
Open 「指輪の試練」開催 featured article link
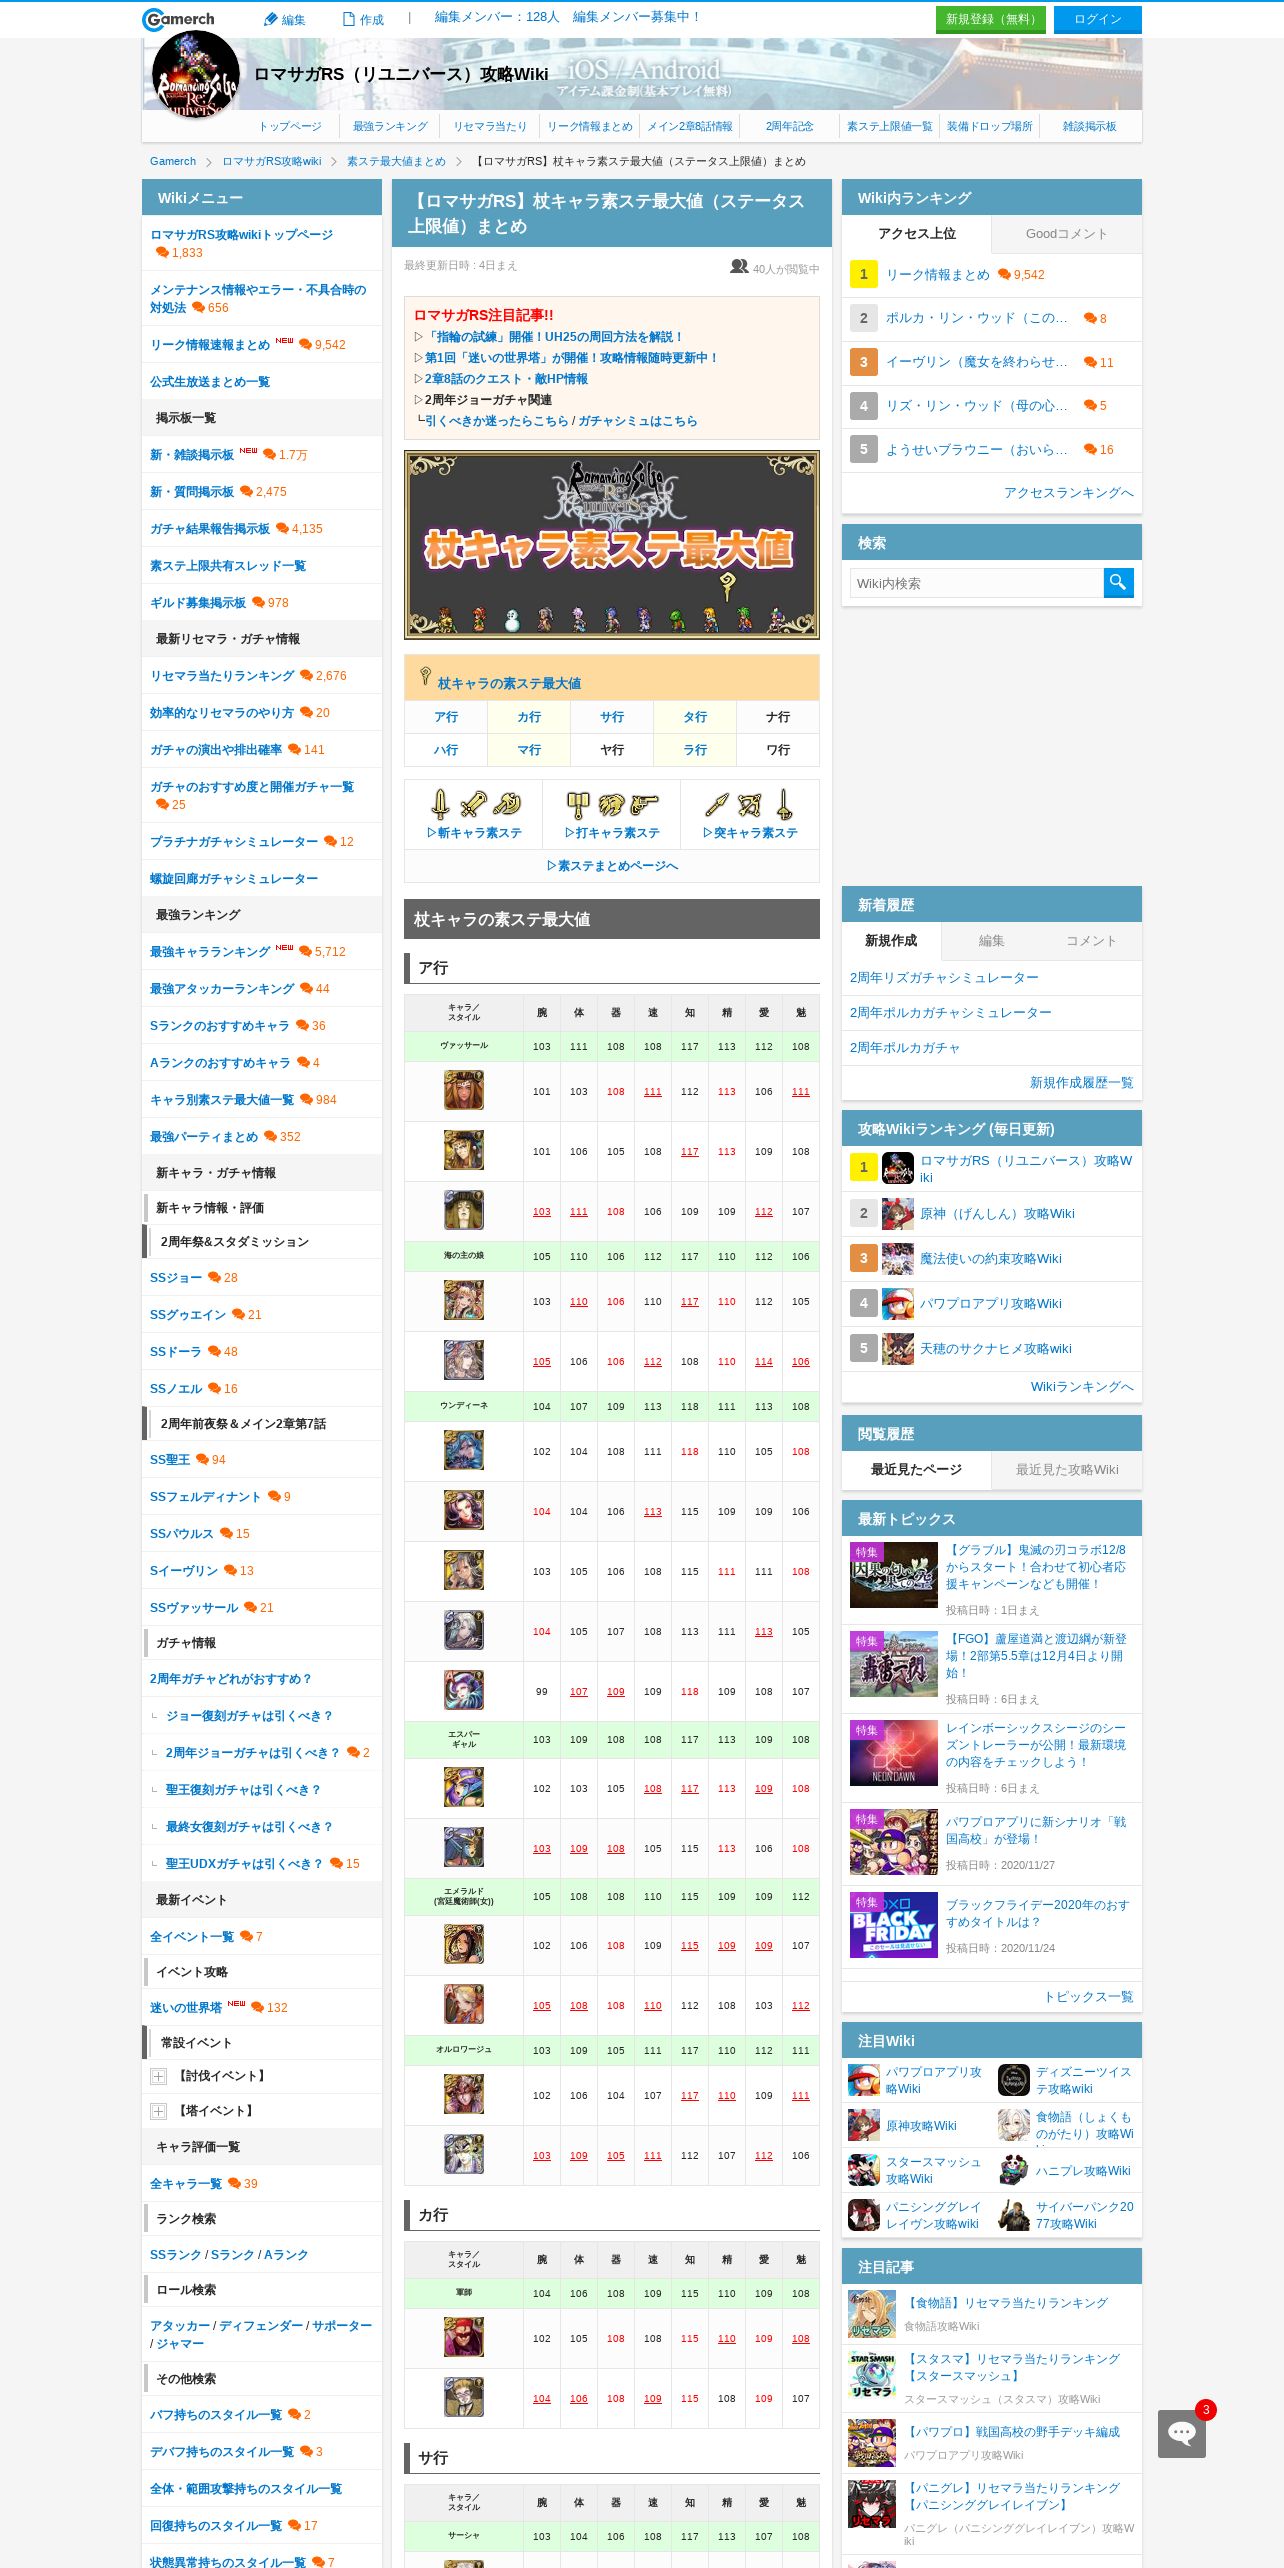click(x=555, y=337)
